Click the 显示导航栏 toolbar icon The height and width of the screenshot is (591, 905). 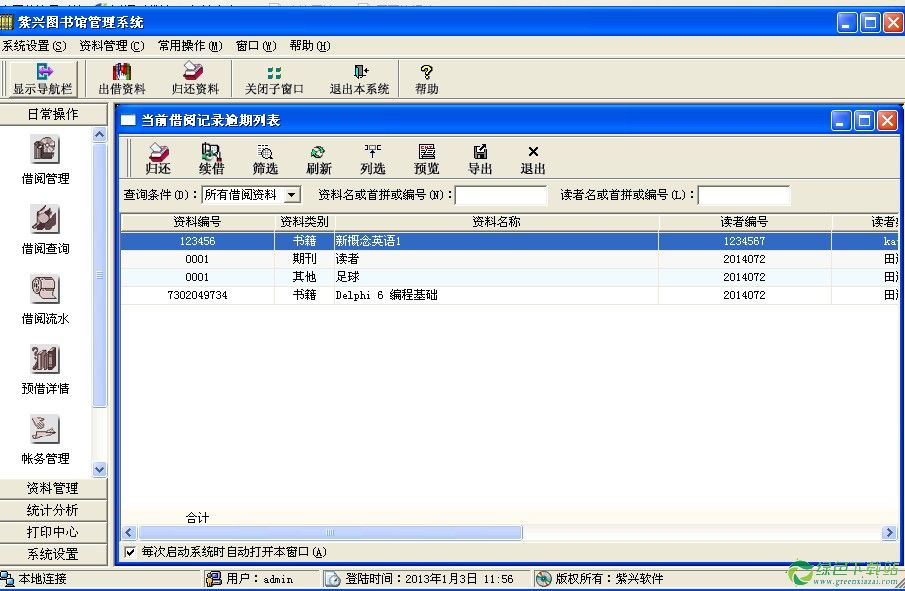tap(43, 79)
